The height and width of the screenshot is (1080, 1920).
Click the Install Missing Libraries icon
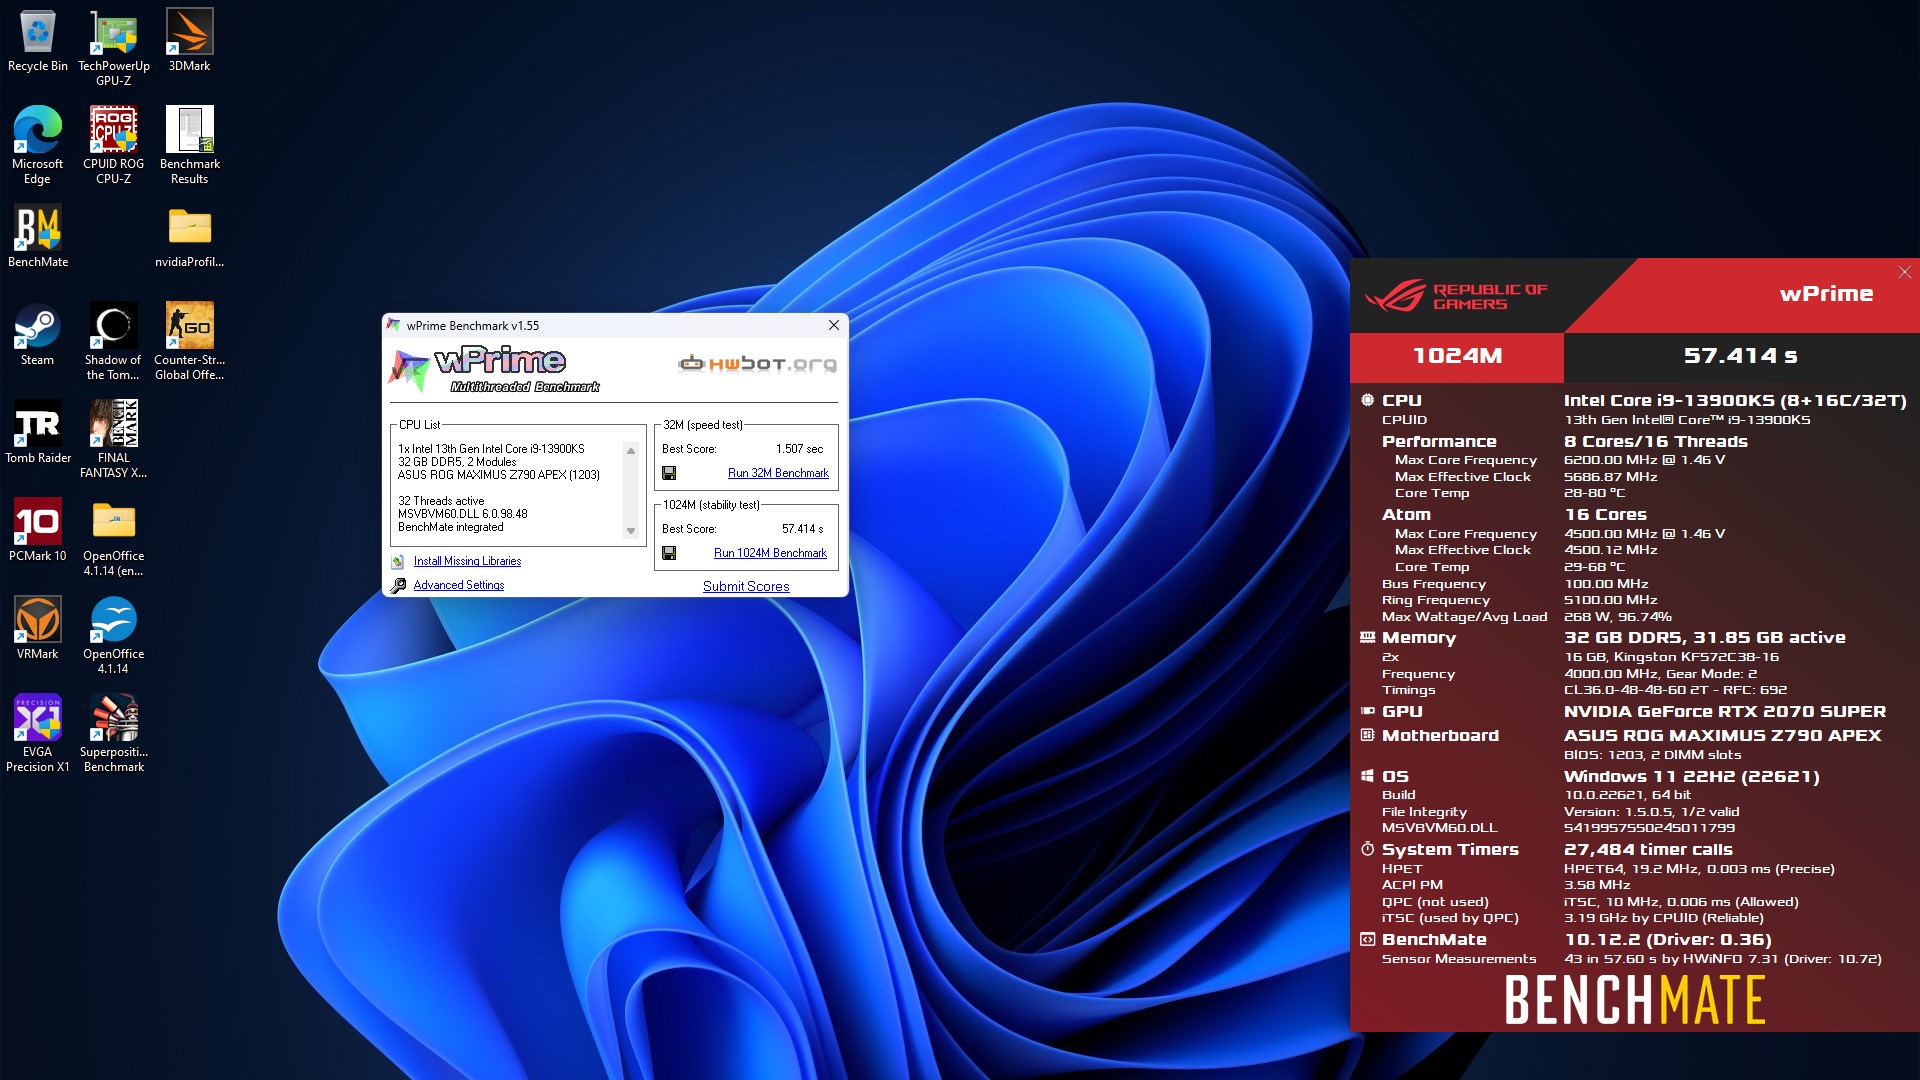point(398,562)
